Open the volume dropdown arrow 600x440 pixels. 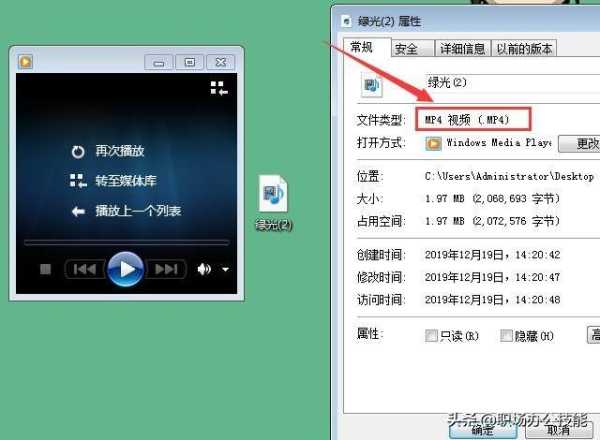(225, 269)
